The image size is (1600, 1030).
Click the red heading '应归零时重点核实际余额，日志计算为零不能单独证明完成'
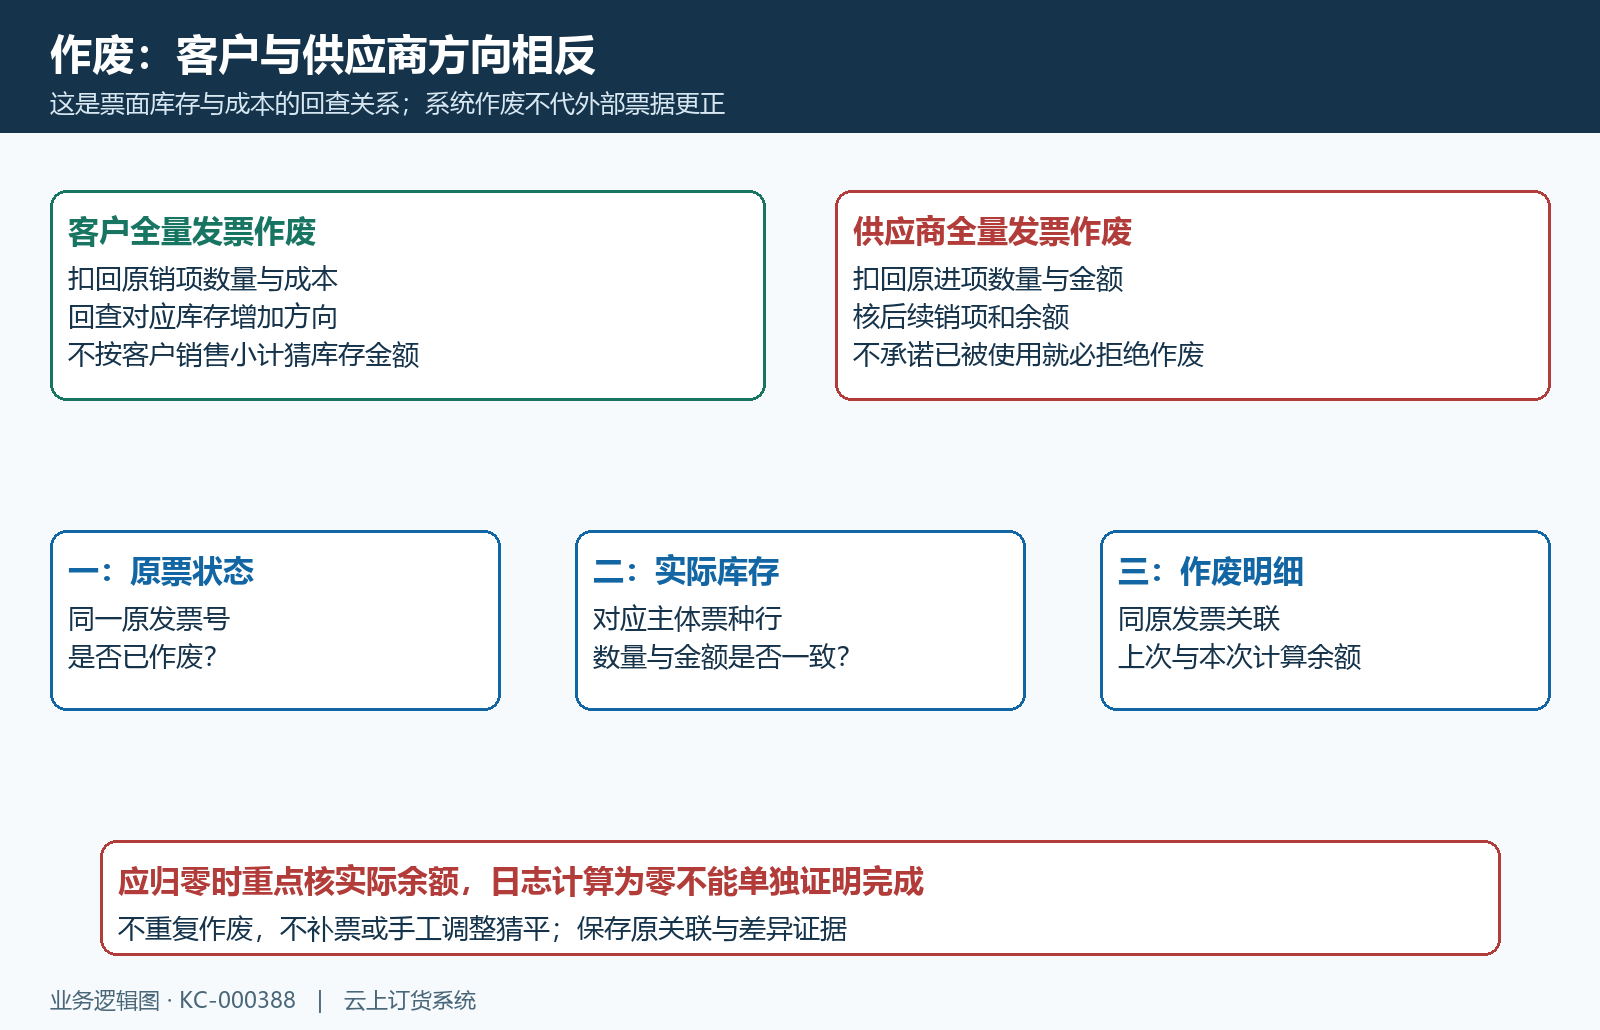point(521,882)
